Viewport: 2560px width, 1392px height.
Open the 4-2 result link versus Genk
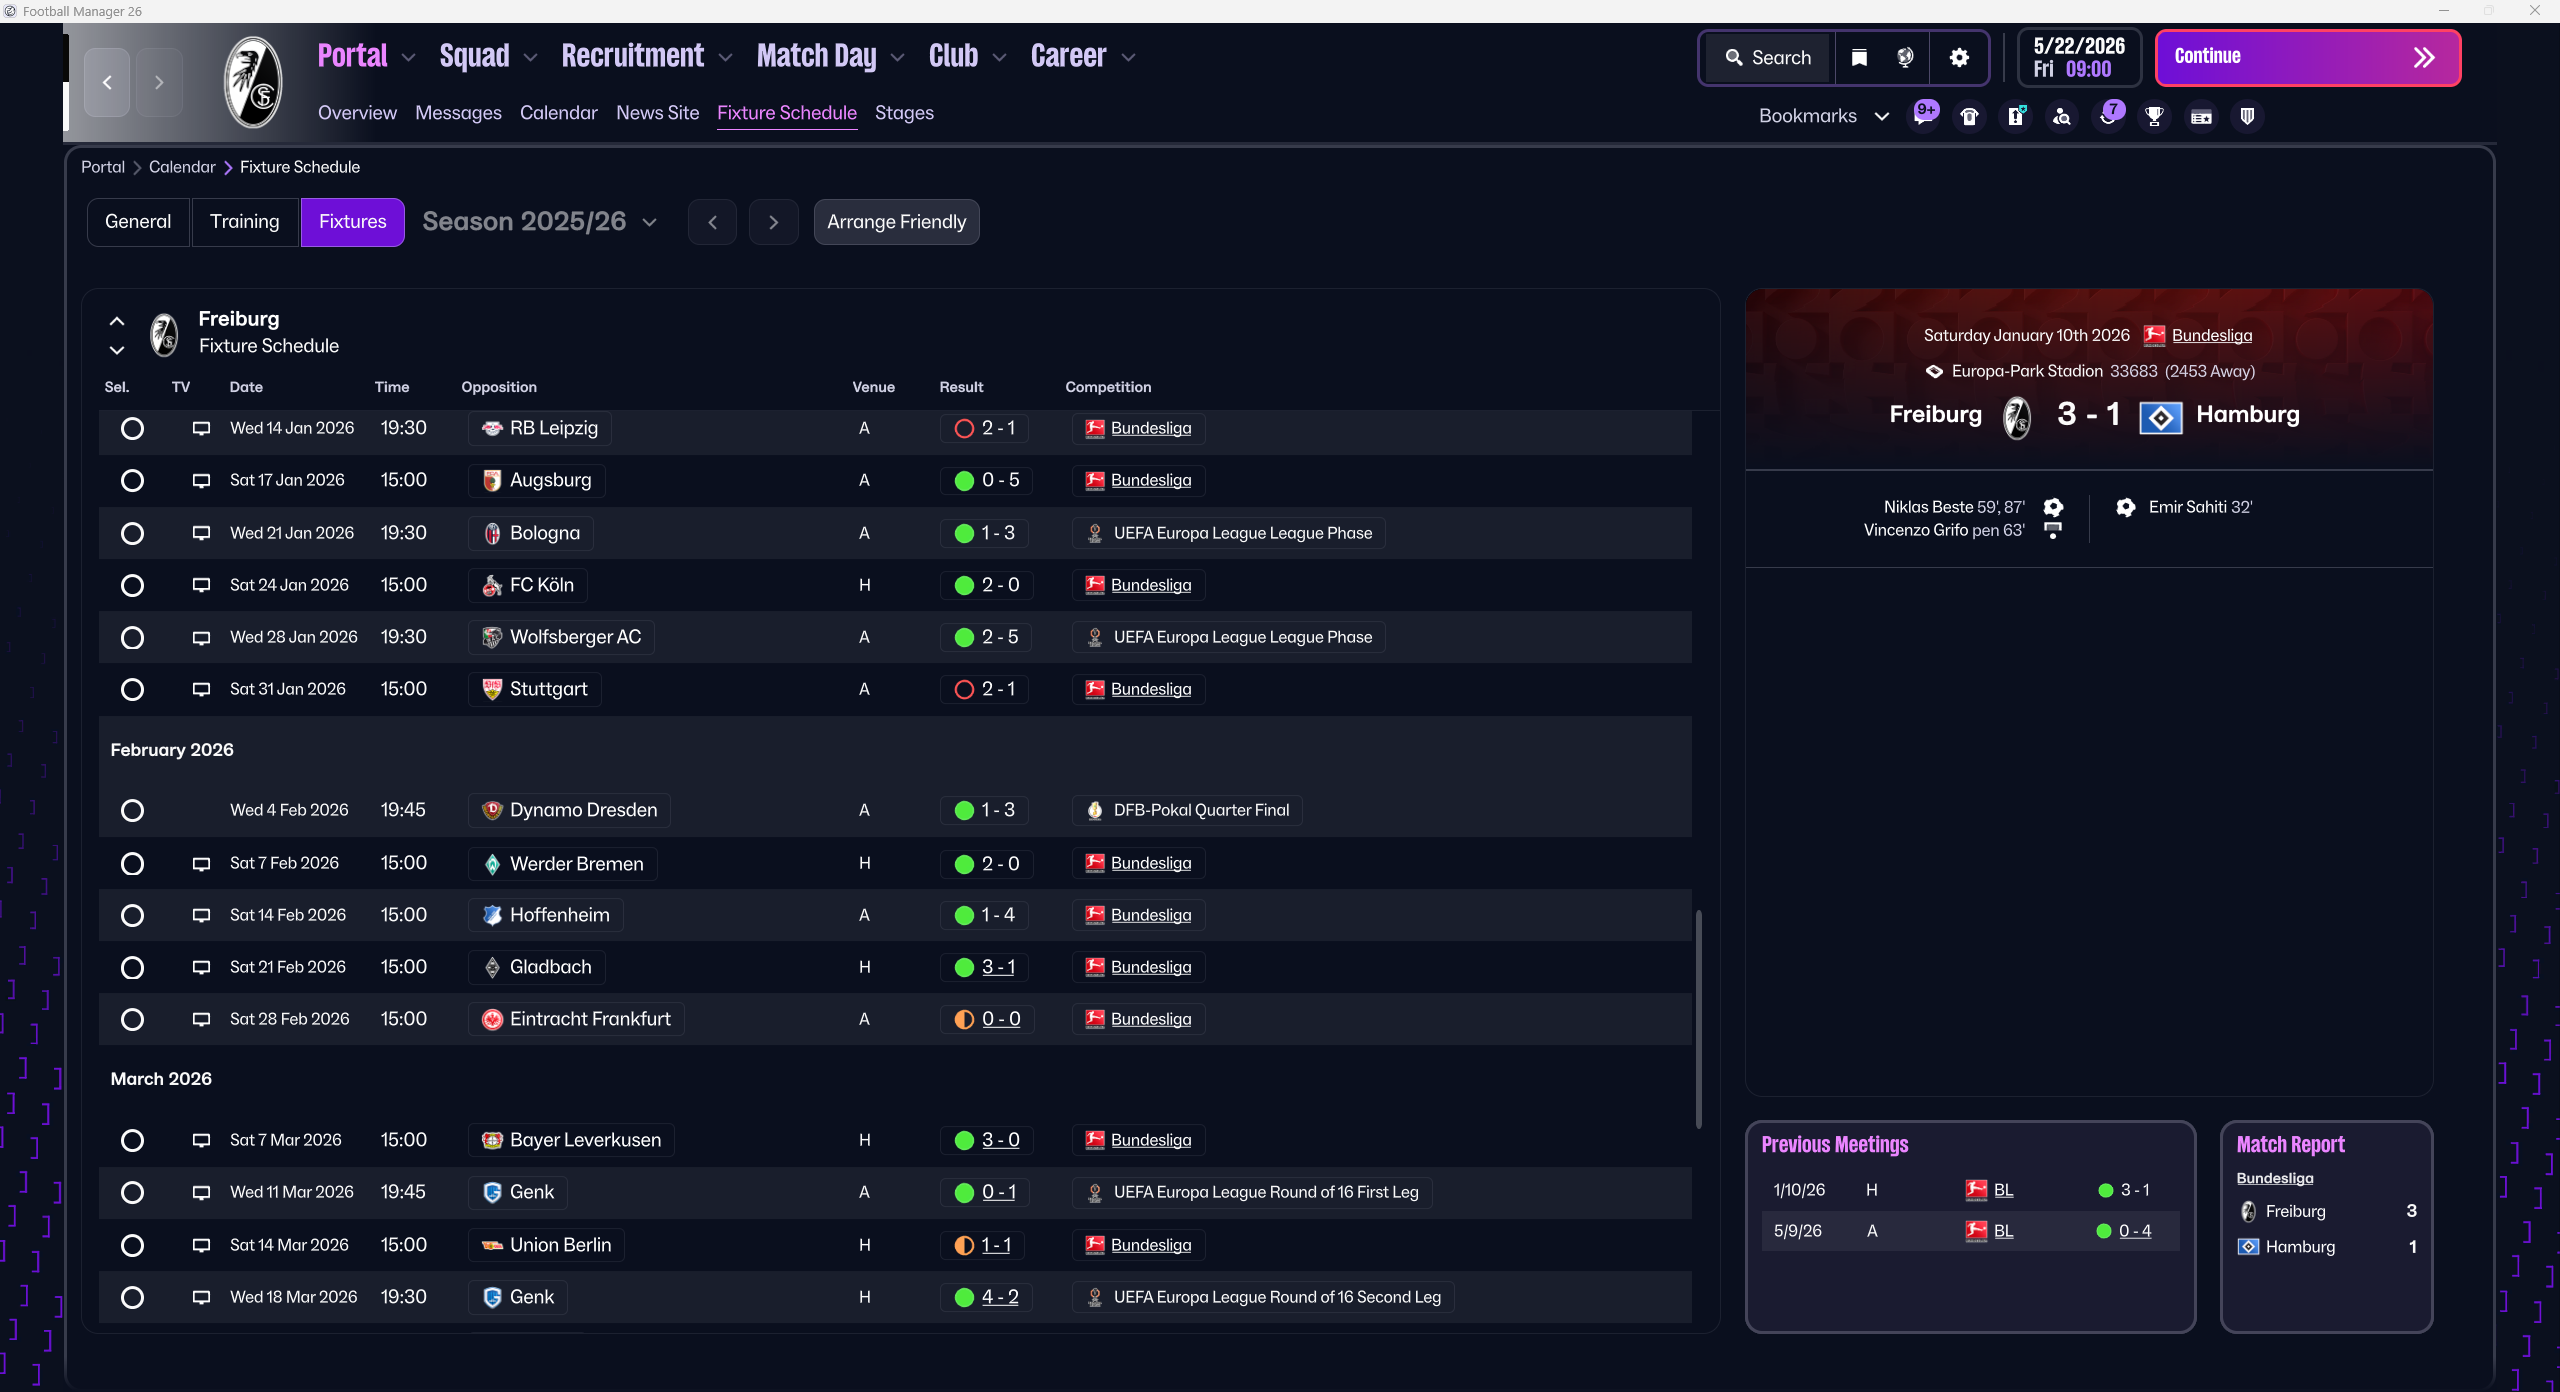[1000, 1297]
